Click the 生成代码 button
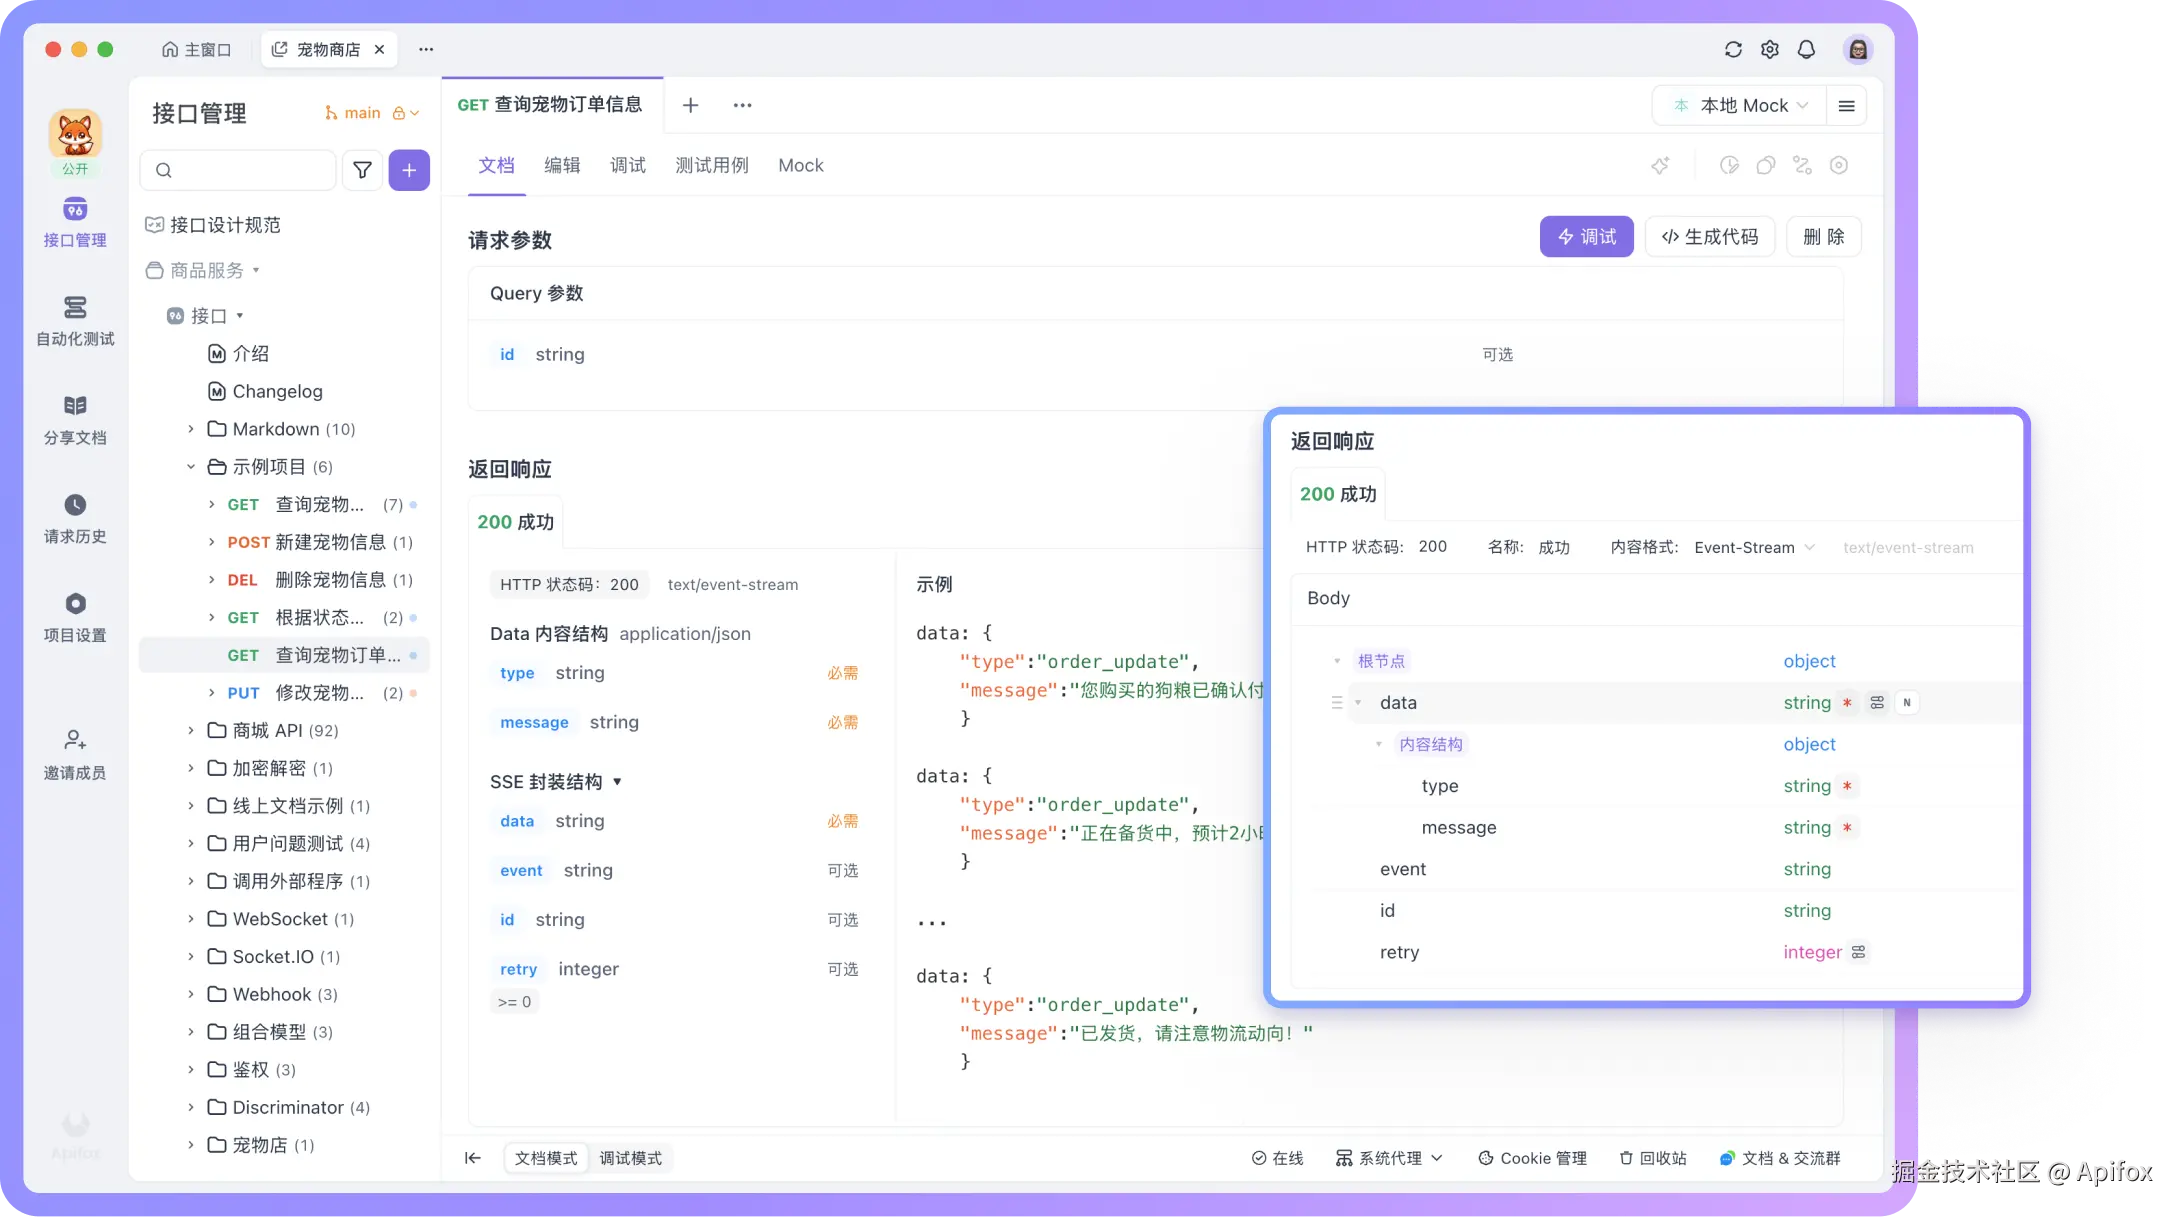Image resolution: width=2183 pixels, height=1217 pixels. click(x=1710, y=236)
